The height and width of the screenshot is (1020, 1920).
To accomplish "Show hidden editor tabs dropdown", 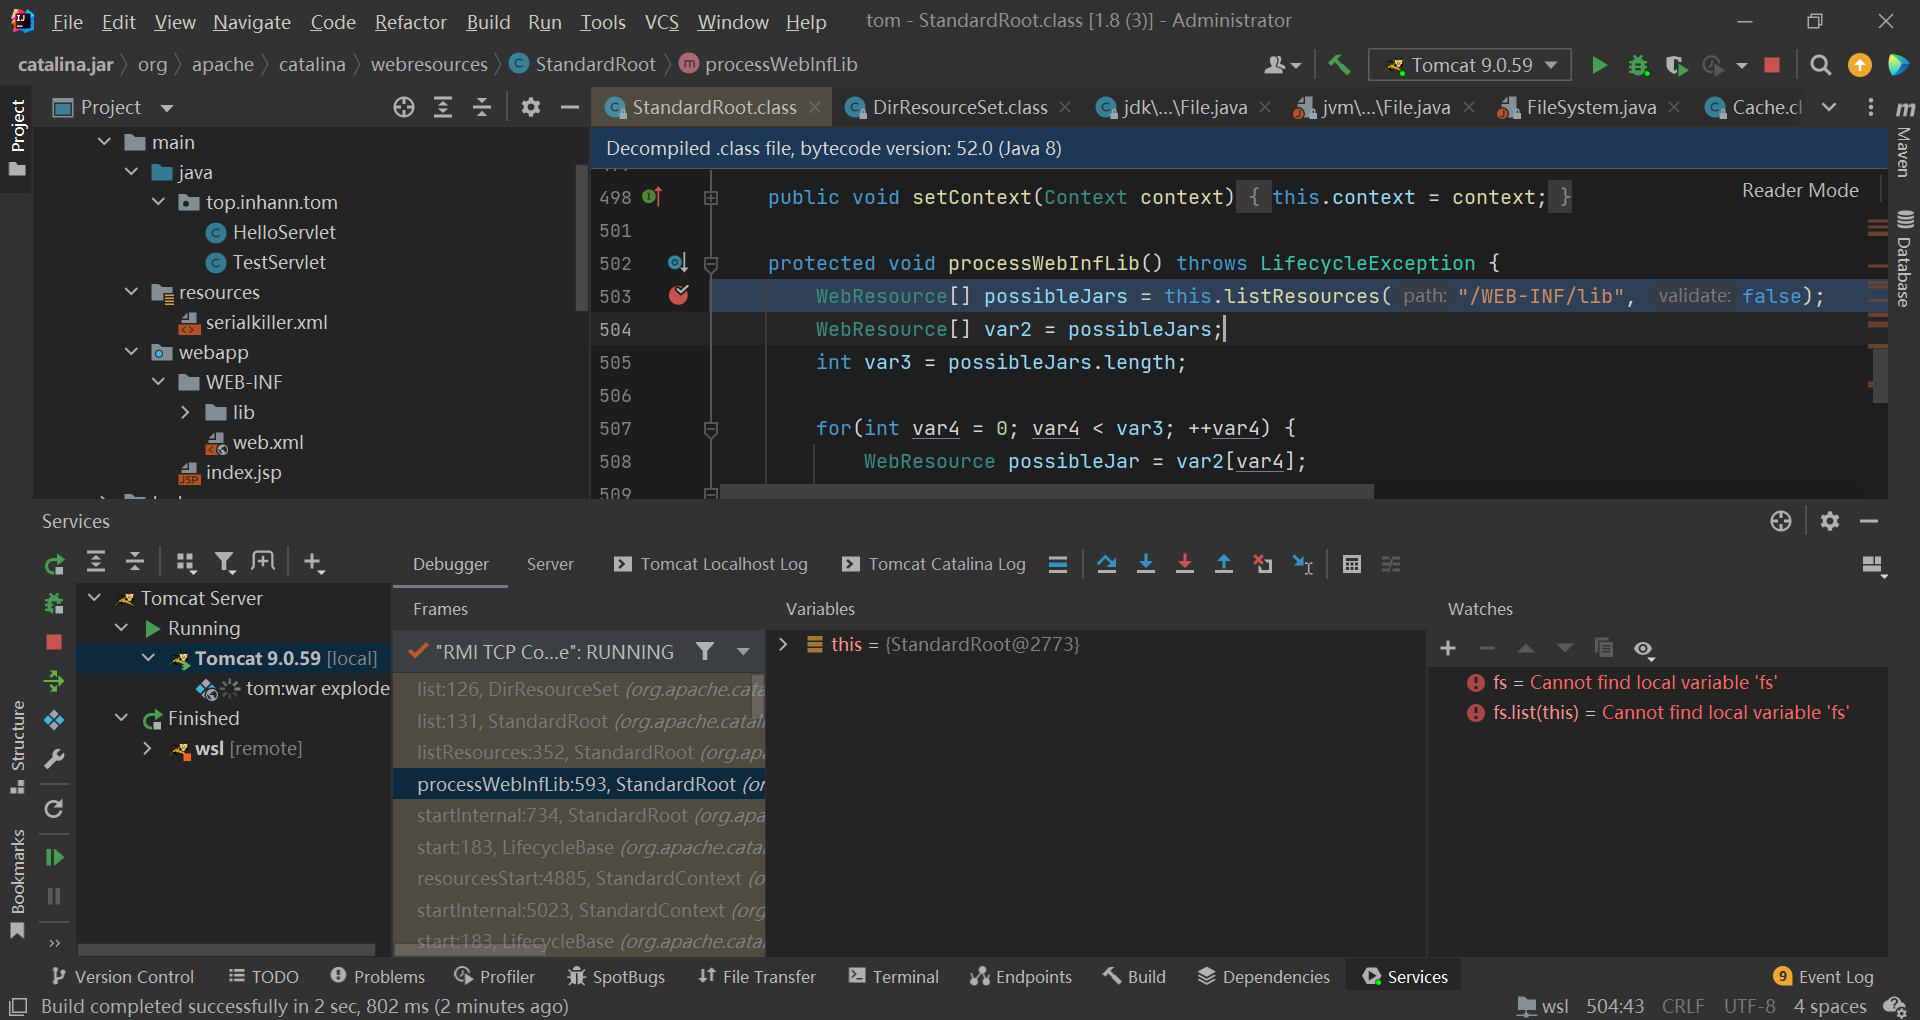I will (x=1829, y=107).
